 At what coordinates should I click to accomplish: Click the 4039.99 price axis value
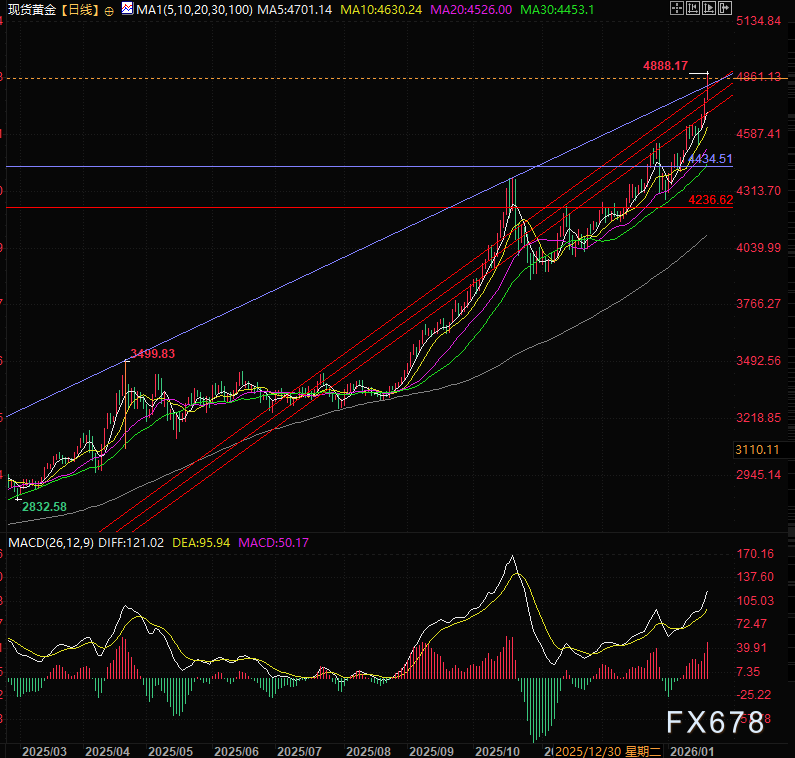click(758, 247)
